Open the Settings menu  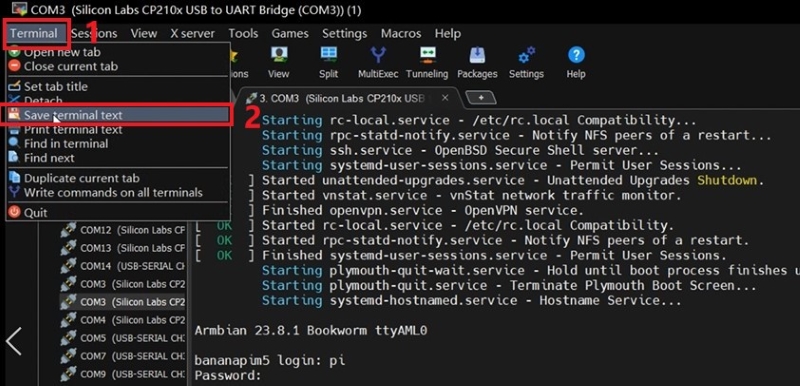pos(344,34)
